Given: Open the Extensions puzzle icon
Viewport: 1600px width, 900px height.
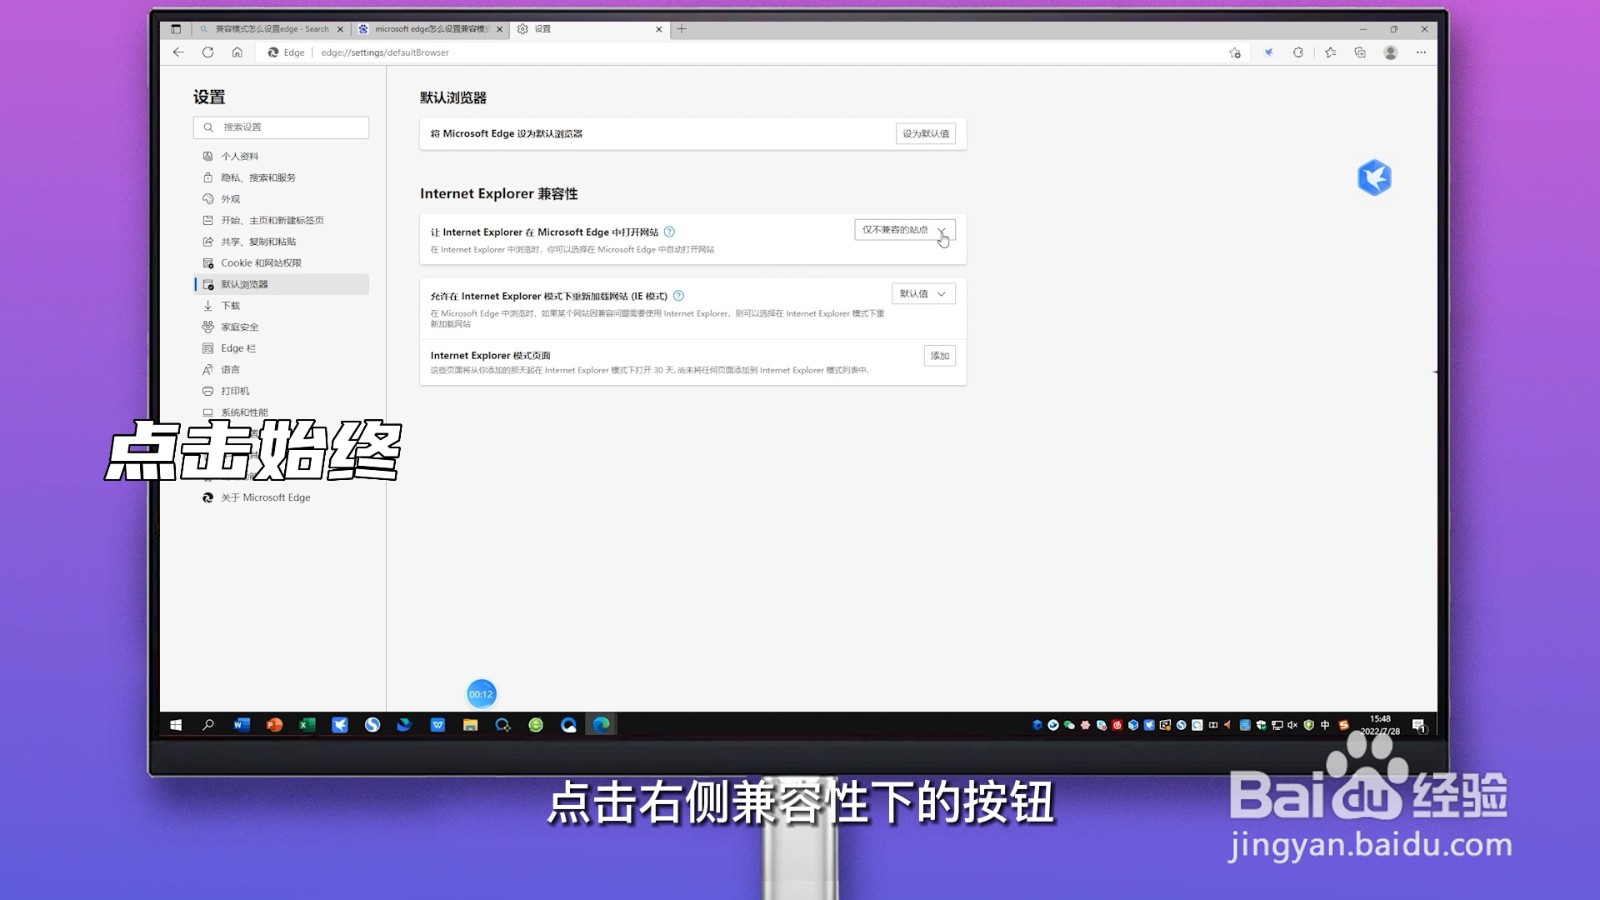Looking at the screenshot, I should click(1298, 53).
